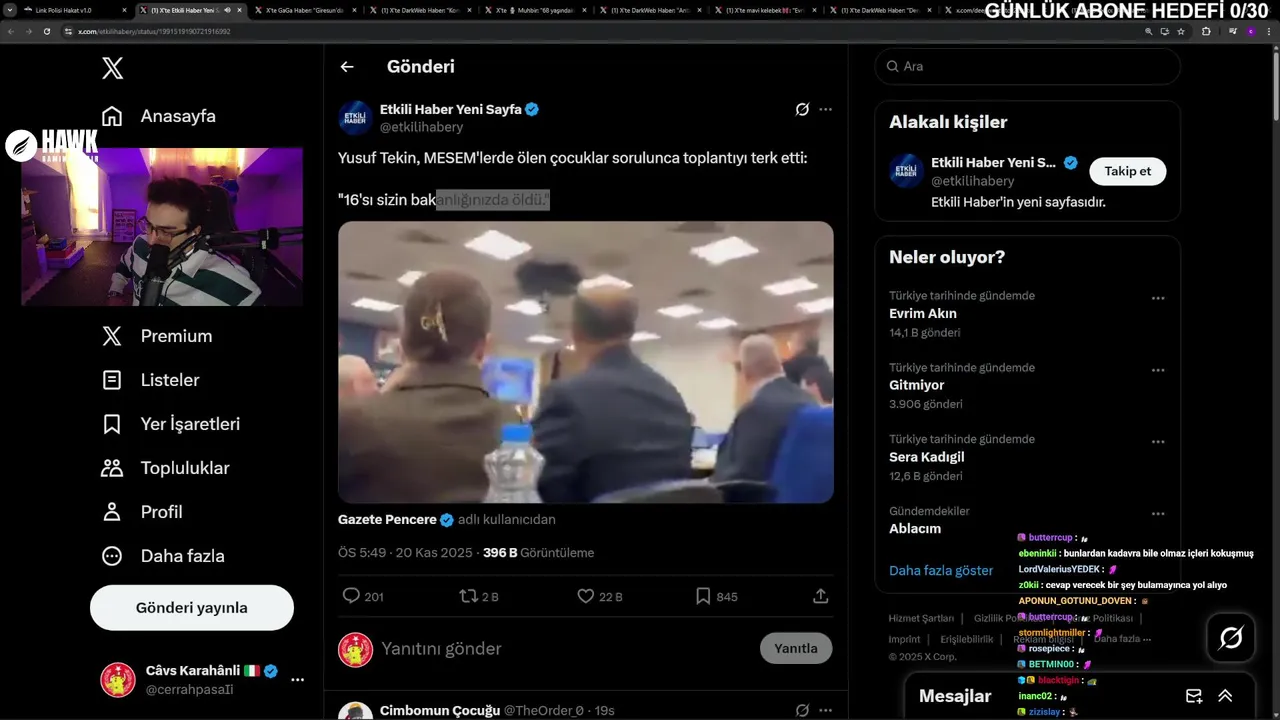Open the floating Grok button
This screenshot has height=720, width=1280.
(1231, 637)
